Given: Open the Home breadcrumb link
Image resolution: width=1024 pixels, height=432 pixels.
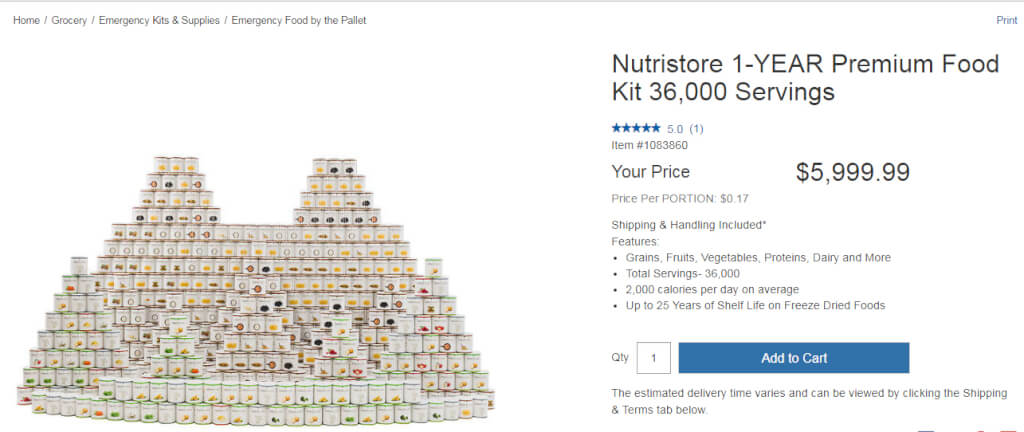Looking at the screenshot, I should [26, 20].
